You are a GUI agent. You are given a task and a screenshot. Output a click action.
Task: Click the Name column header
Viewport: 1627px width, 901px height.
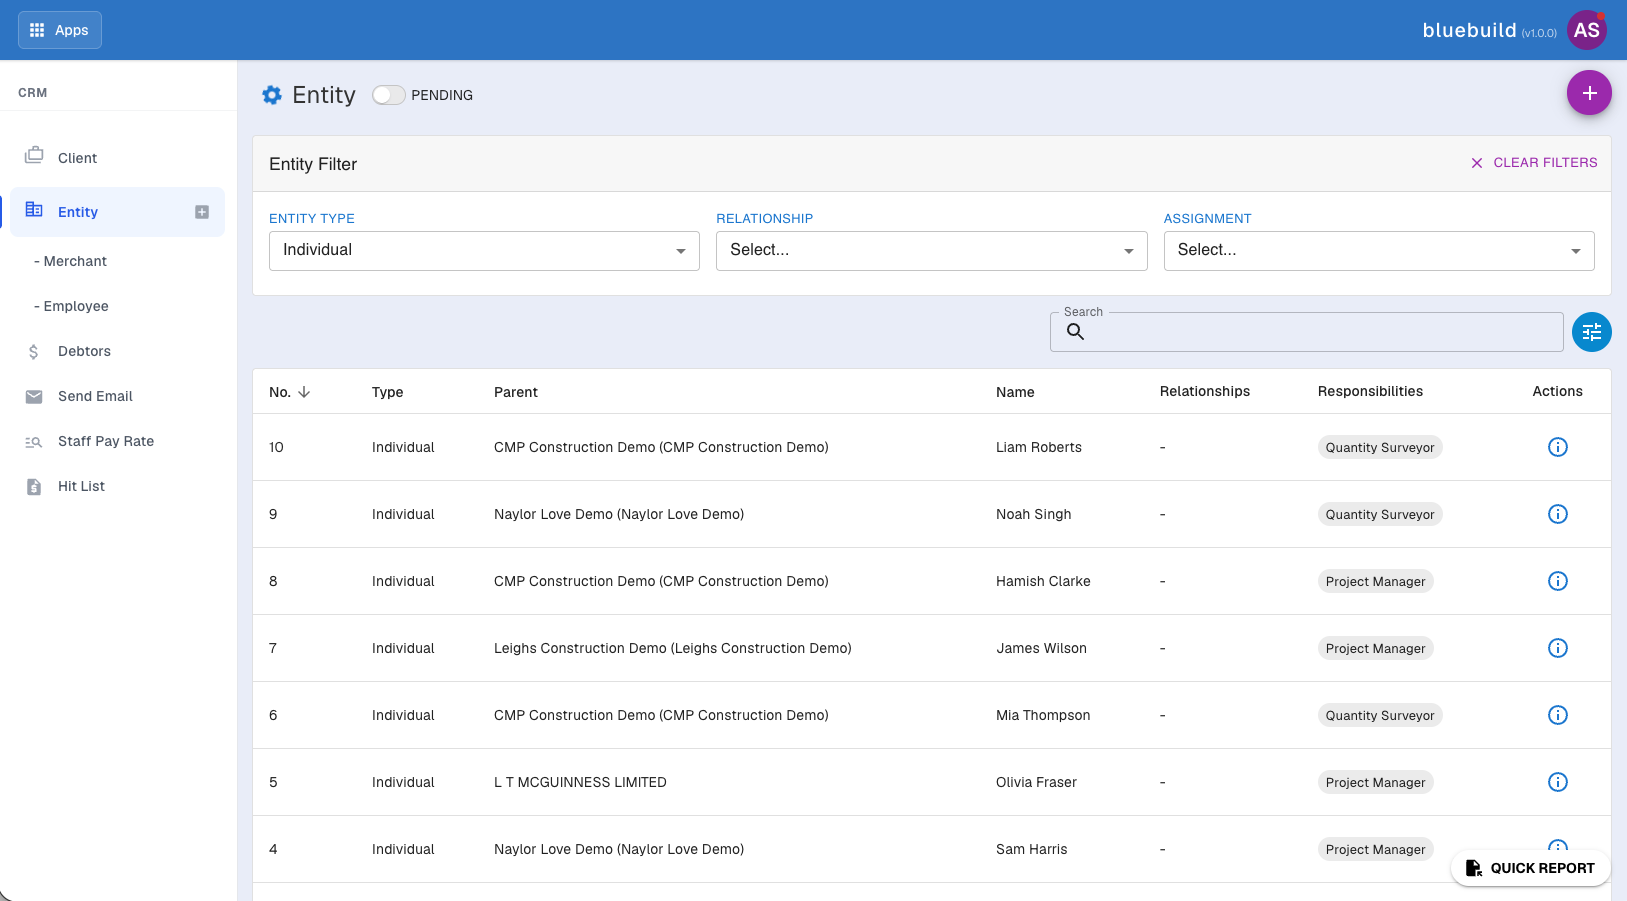pyautogui.click(x=1015, y=392)
